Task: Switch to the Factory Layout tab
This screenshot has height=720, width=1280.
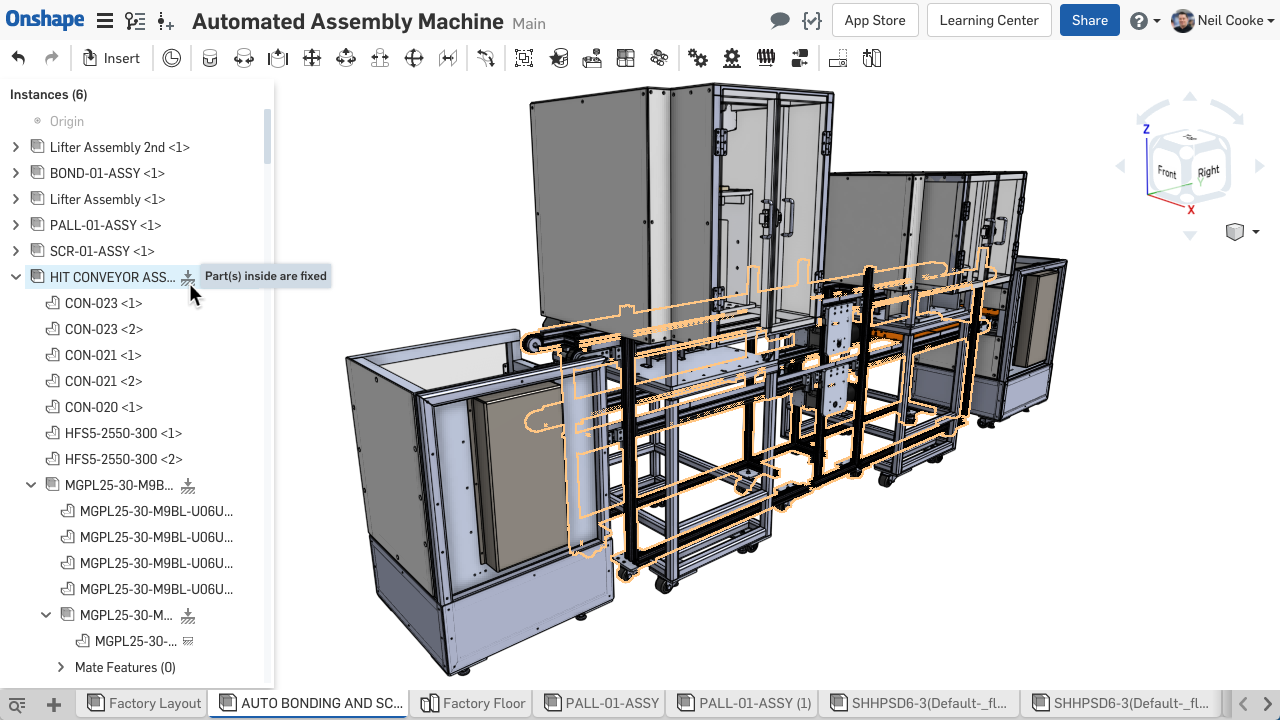Action: (144, 704)
